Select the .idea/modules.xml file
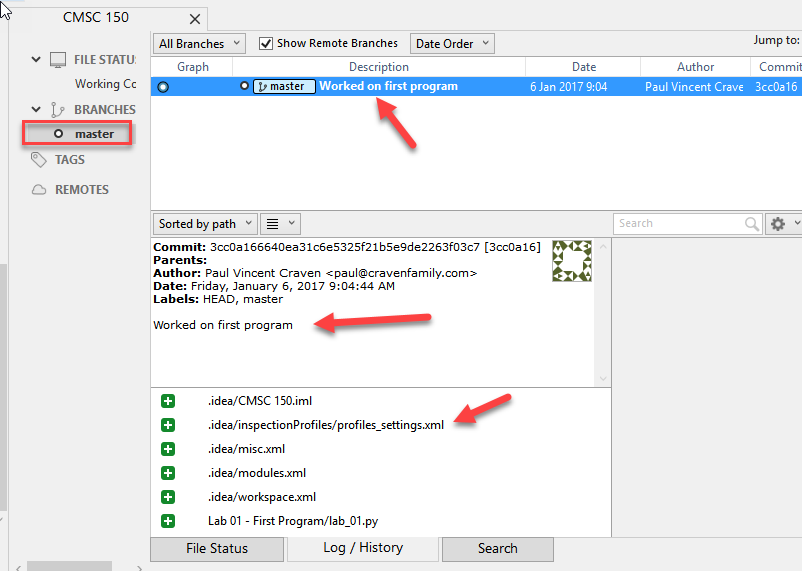This screenshot has width=802, height=571. point(257,473)
